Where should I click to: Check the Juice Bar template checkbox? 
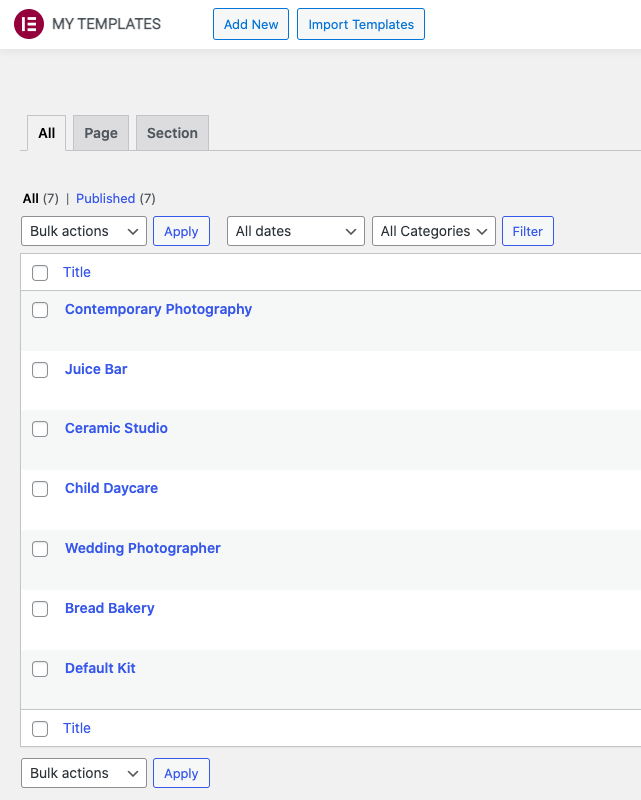click(x=40, y=369)
